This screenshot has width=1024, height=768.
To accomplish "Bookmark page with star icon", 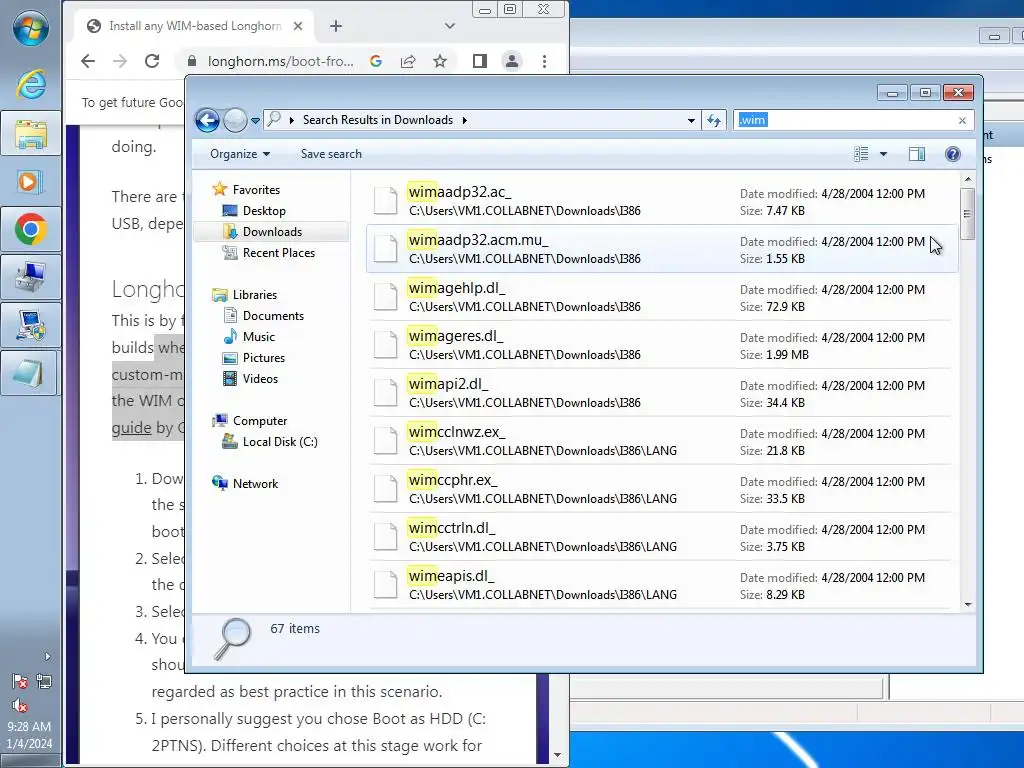I will [440, 61].
